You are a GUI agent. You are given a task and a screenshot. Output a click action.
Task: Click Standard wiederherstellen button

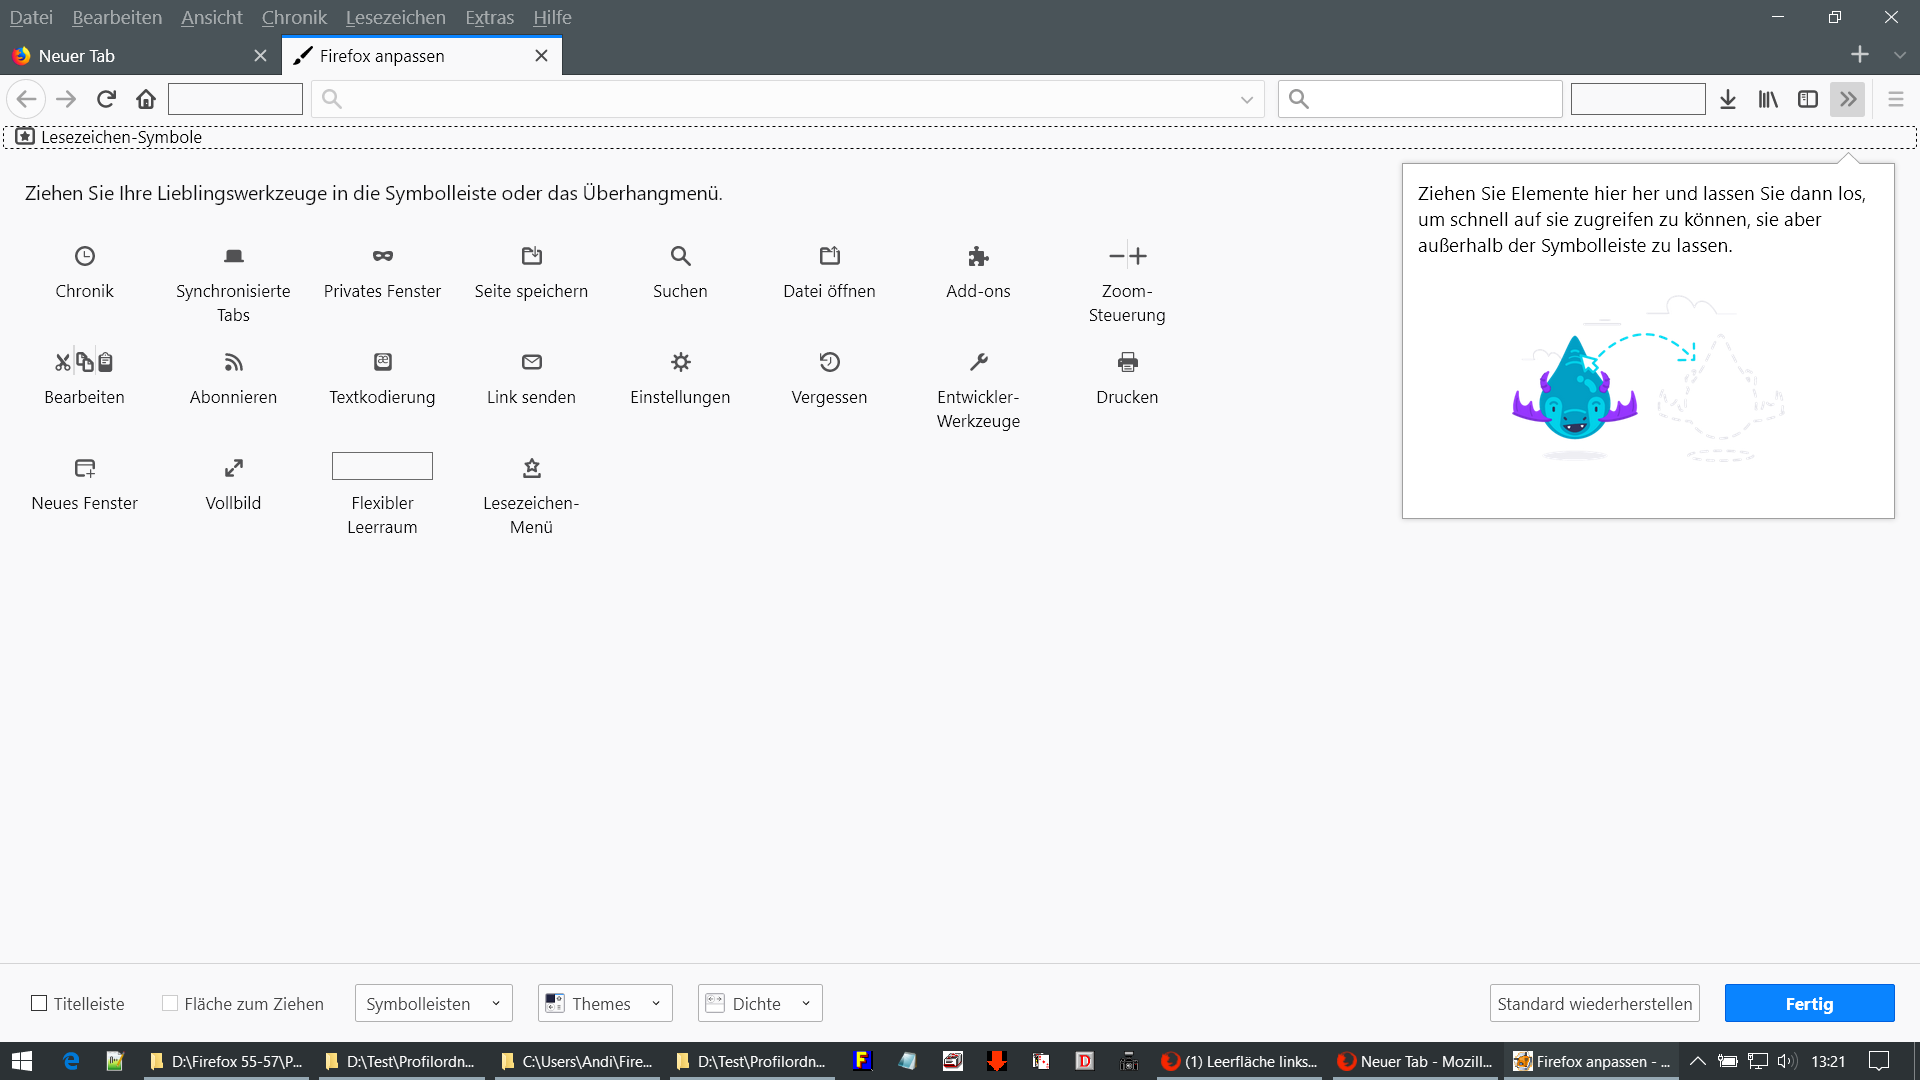(1594, 1003)
